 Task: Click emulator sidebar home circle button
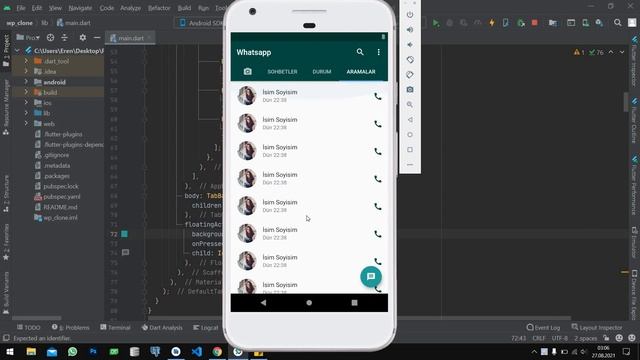point(410,135)
